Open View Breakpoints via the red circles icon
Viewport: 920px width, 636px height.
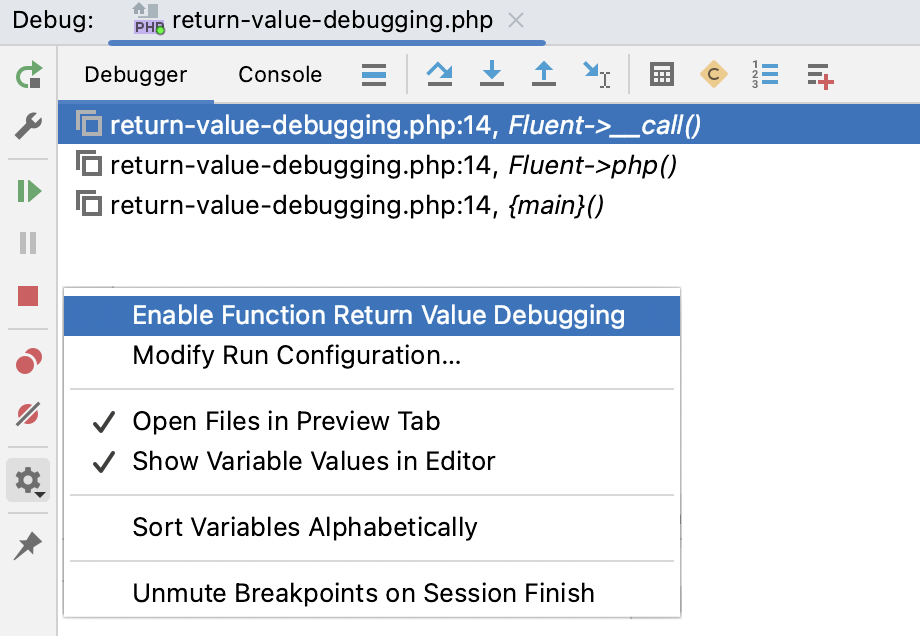(x=30, y=360)
